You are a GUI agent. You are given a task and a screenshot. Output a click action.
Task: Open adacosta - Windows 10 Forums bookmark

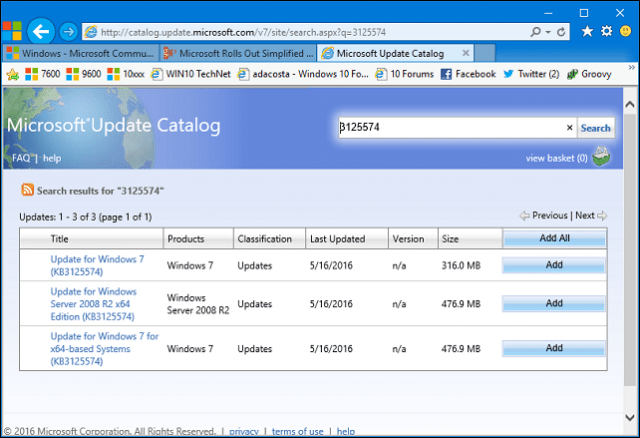click(303, 74)
